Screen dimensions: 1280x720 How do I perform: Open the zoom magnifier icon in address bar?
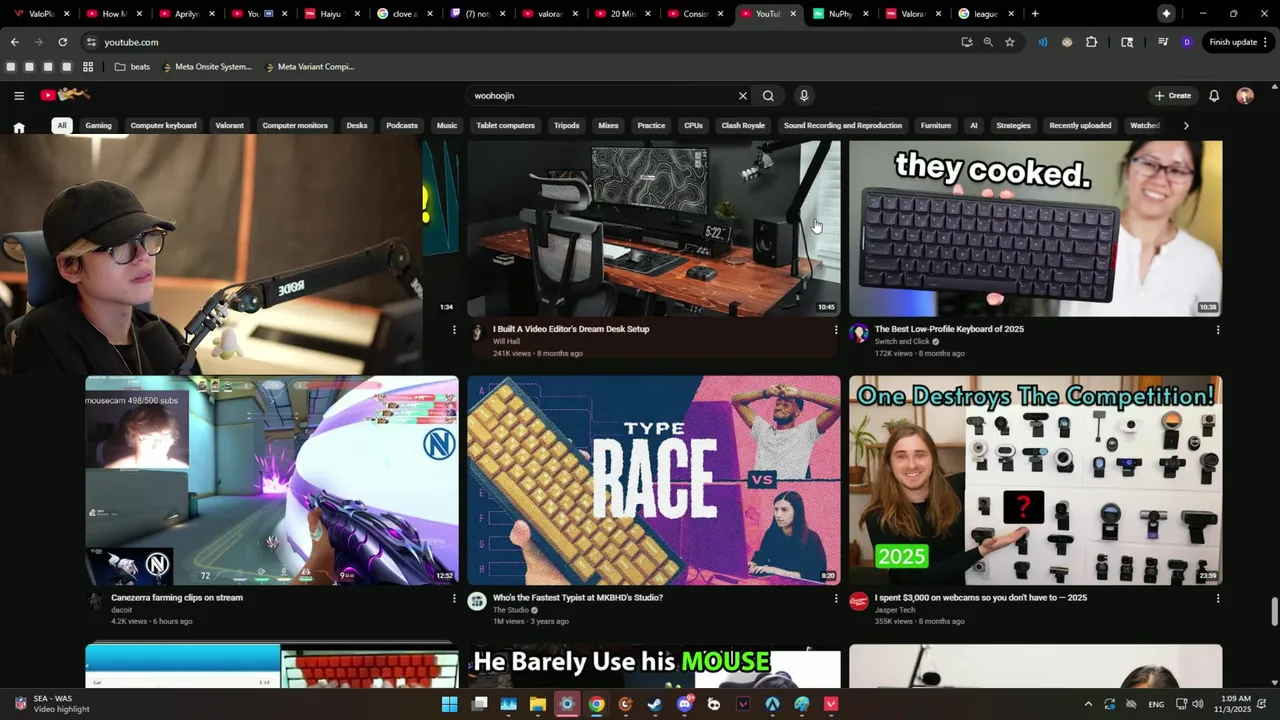[x=988, y=42]
